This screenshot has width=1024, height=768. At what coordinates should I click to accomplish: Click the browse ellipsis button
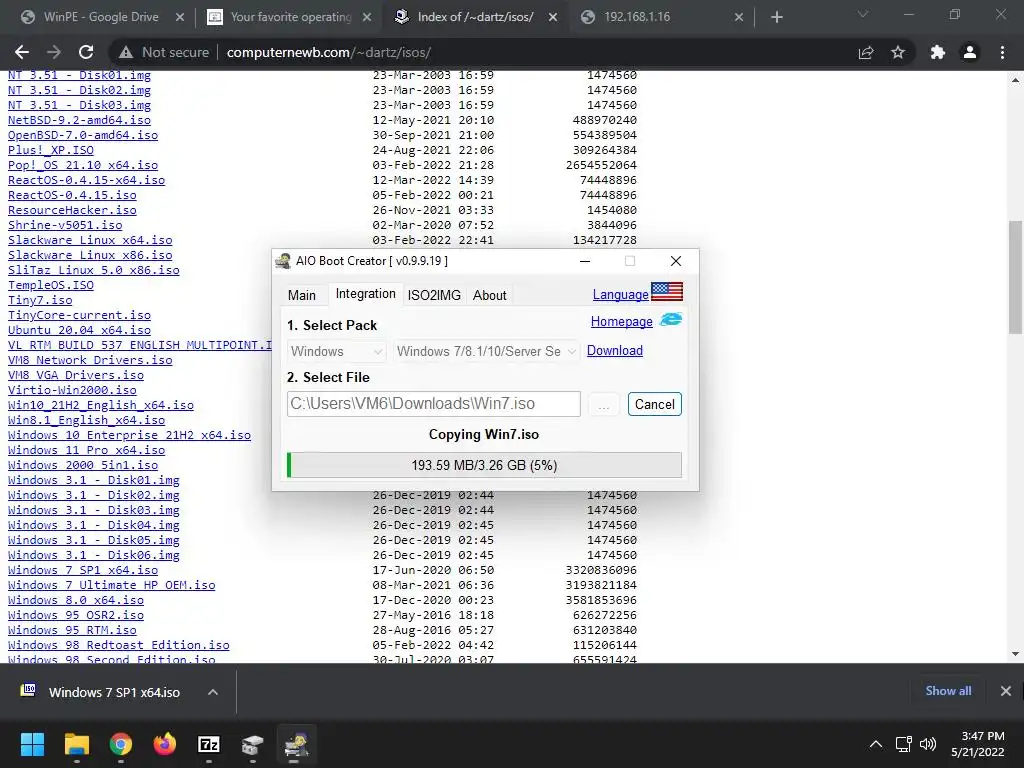604,405
